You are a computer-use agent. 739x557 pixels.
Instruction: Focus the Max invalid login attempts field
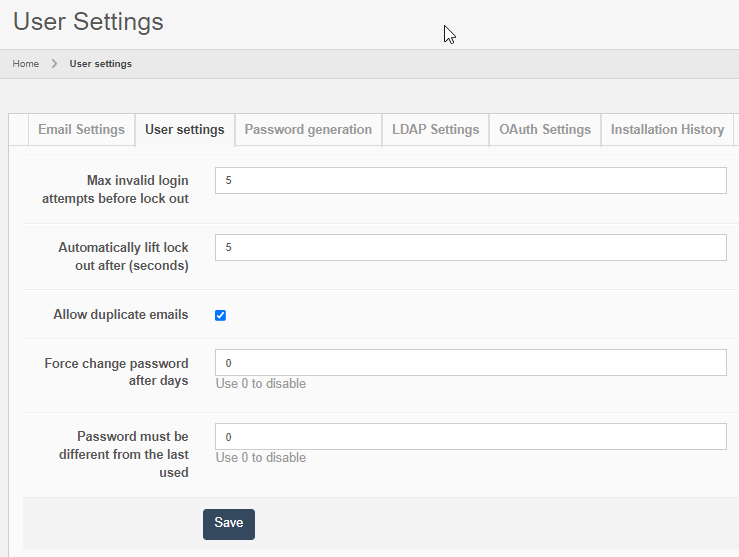tap(470, 181)
